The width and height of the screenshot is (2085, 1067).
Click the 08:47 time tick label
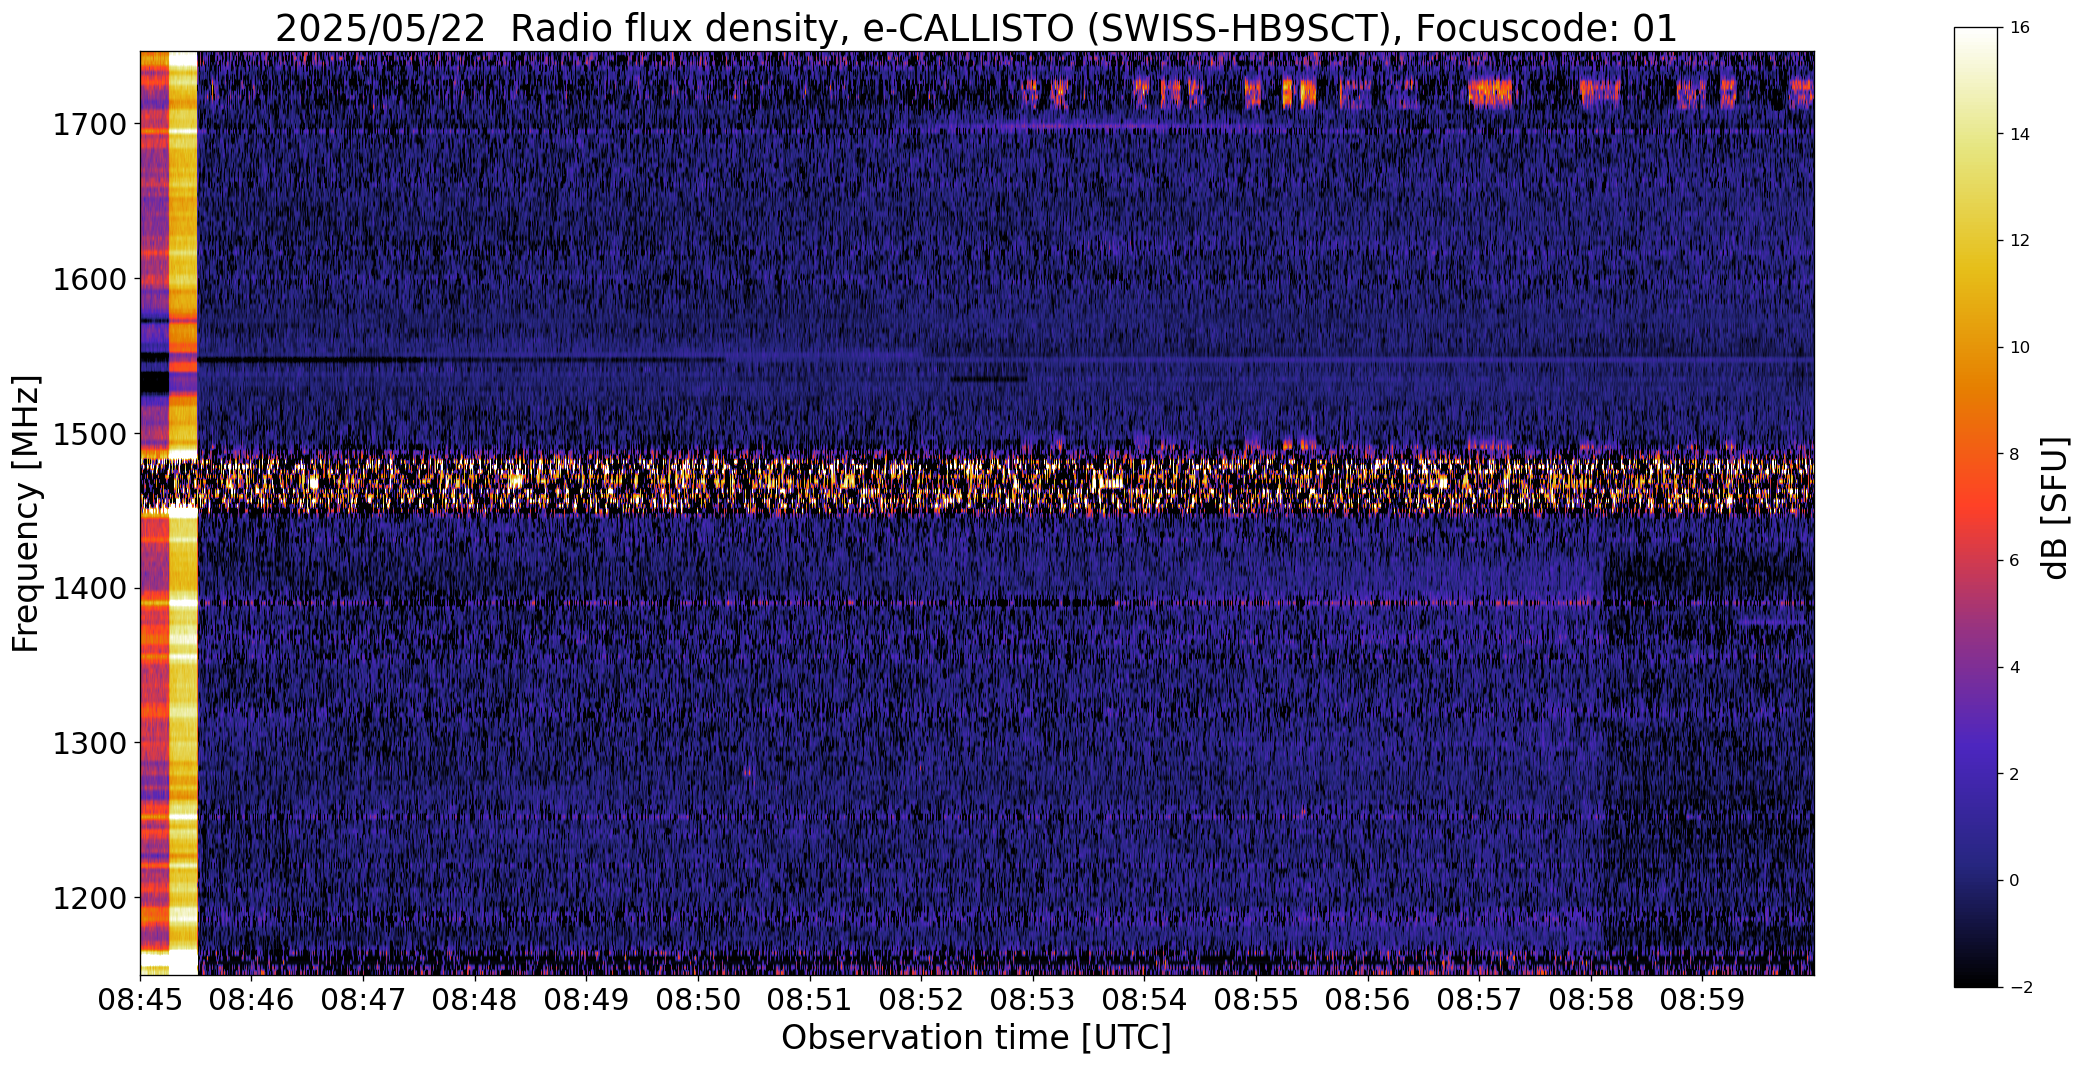(363, 1000)
